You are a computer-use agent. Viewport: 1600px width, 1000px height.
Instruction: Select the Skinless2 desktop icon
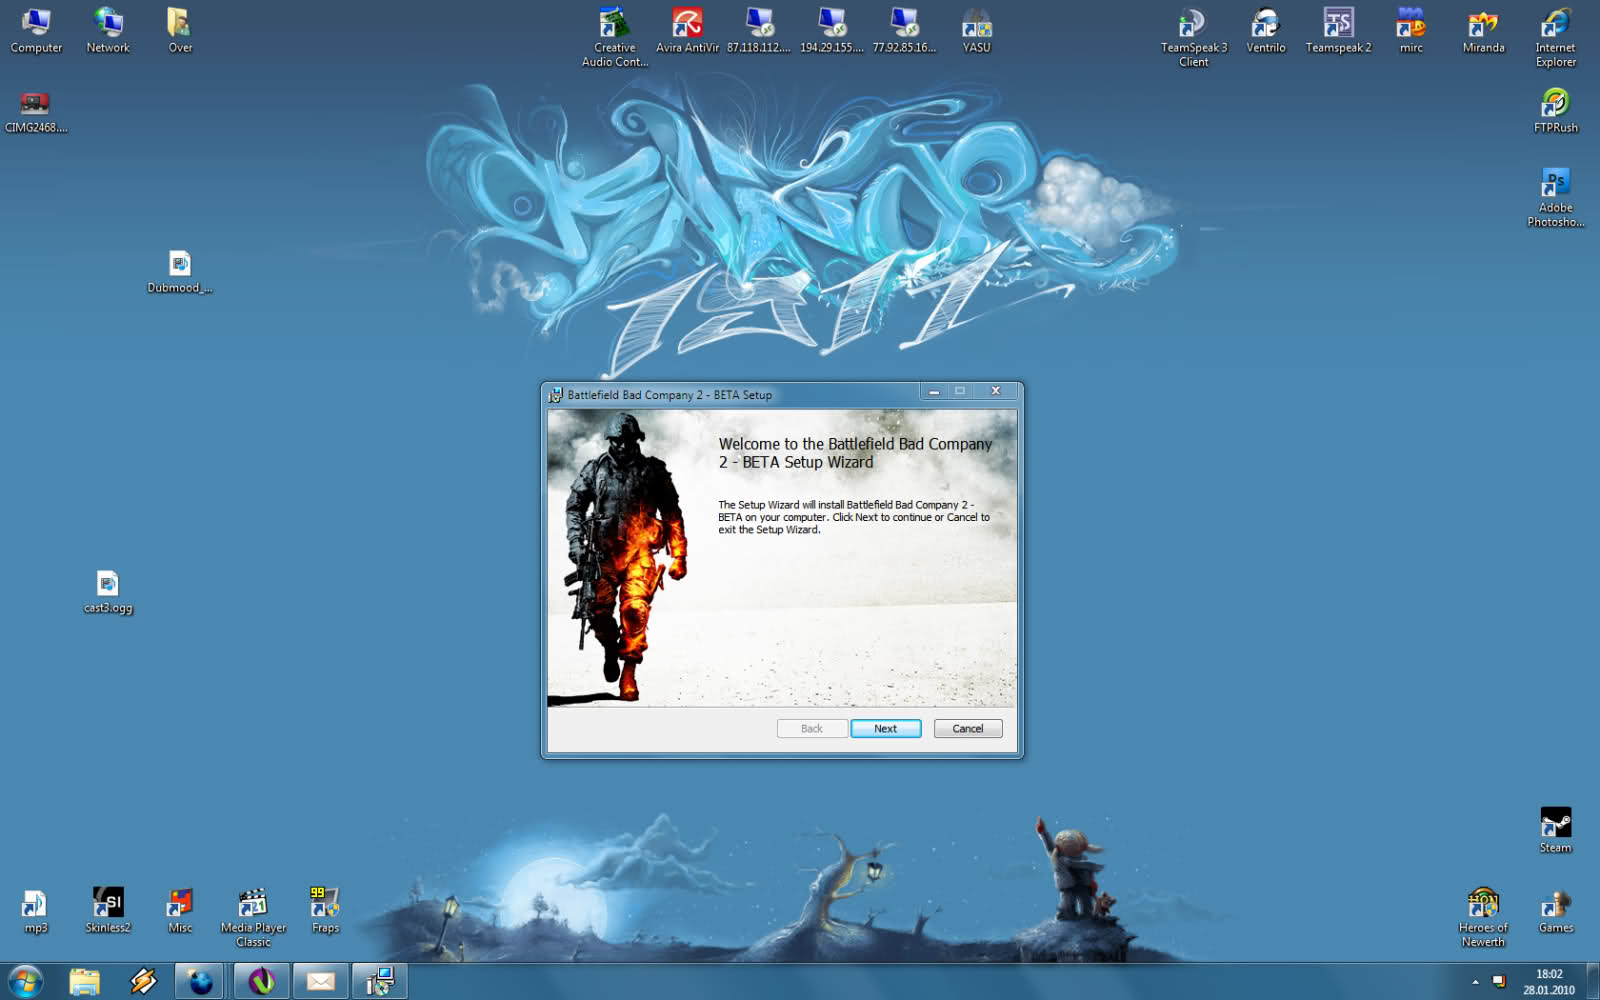pyautogui.click(x=108, y=911)
